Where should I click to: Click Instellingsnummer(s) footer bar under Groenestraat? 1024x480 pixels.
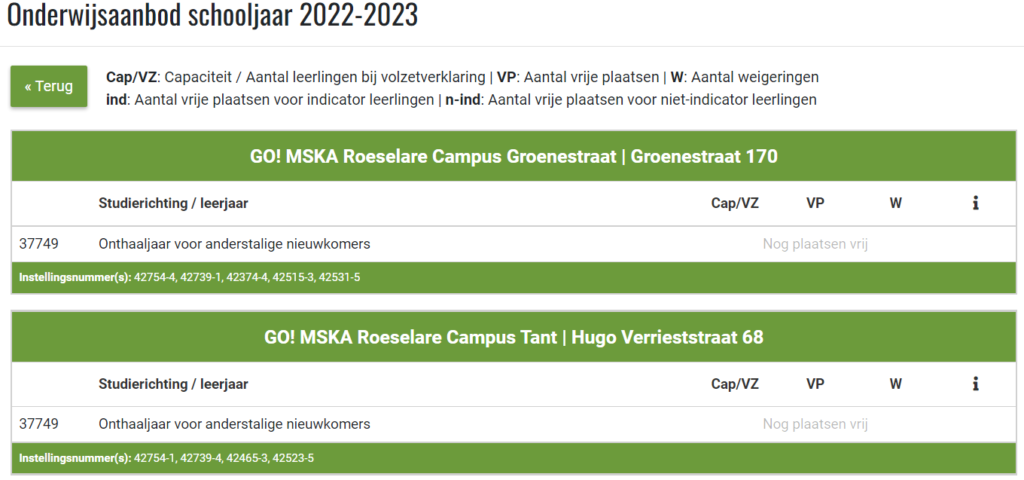point(513,278)
